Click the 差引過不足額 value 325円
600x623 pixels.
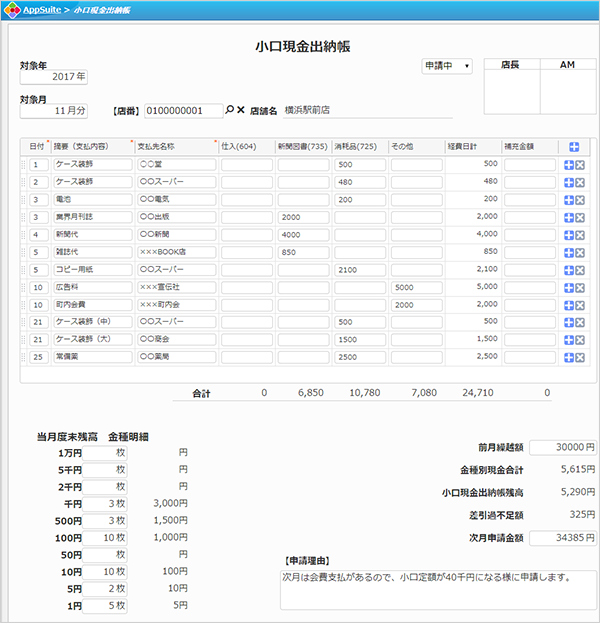tap(582, 515)
